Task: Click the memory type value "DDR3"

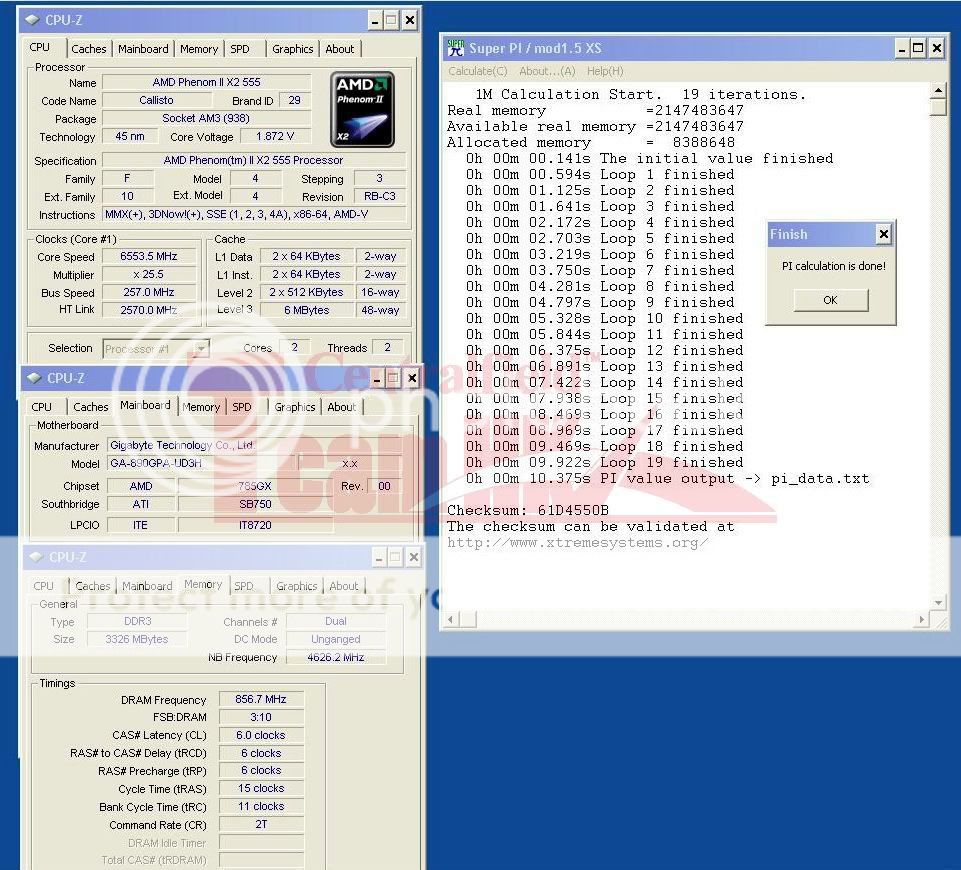Action: point(138,621)
